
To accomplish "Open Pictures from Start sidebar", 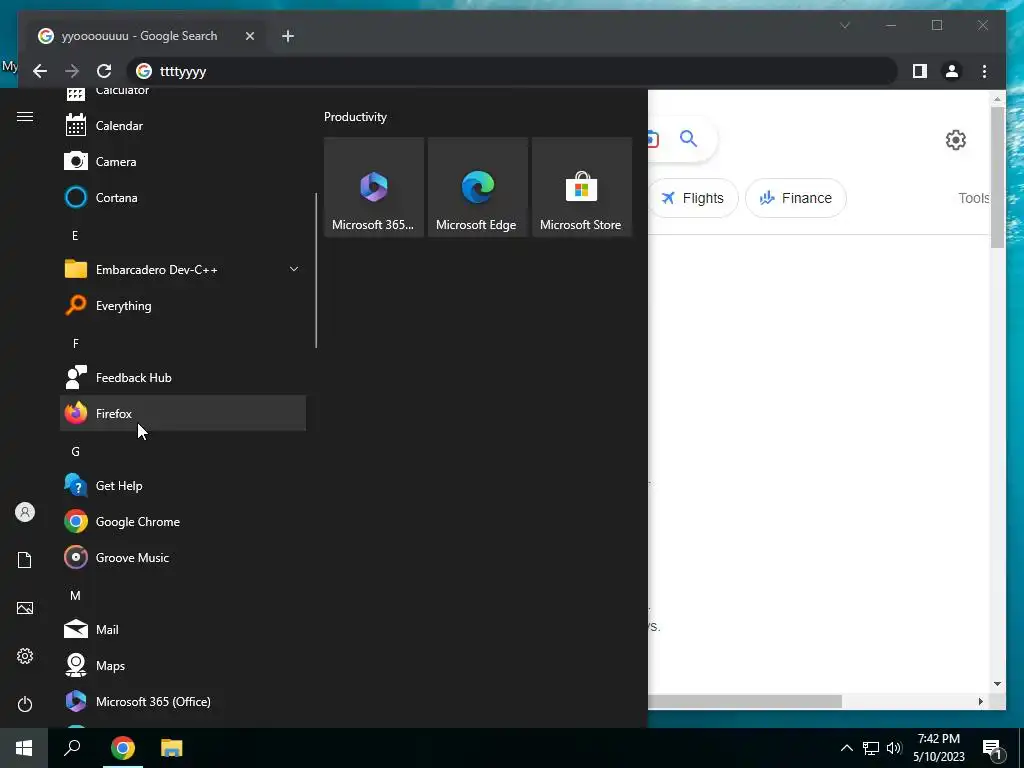I will [25, 608].
